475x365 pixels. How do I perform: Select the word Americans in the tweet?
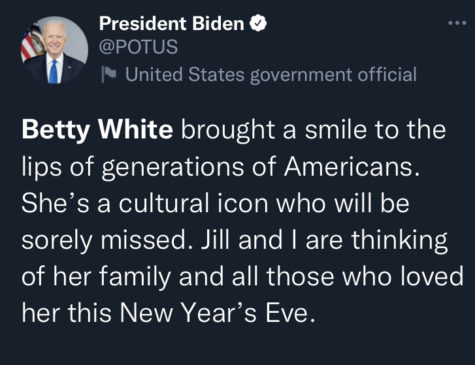coord(352,166)
